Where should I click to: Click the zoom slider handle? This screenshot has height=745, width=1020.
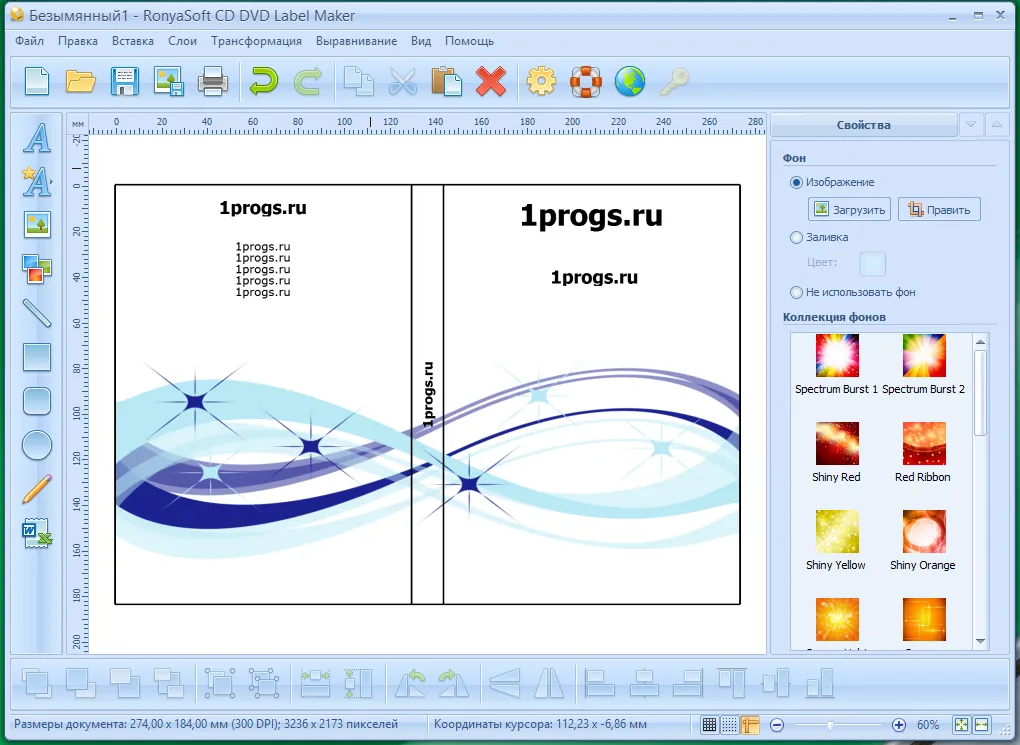[831, 725]
